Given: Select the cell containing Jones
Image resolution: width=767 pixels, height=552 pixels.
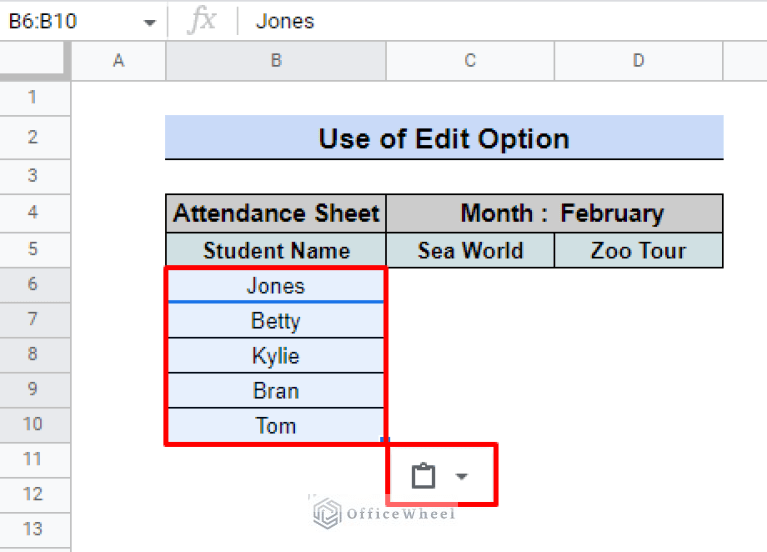Looking at the screenshot, I should [276, 285].
